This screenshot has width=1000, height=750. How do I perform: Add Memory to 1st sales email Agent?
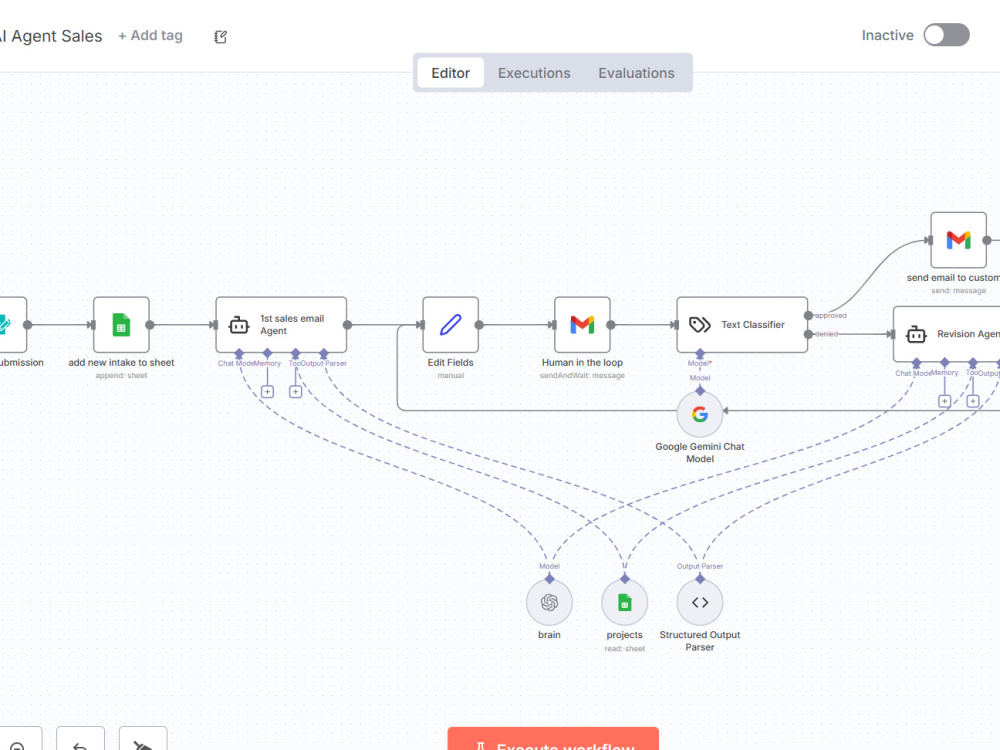tap(267, 392)
